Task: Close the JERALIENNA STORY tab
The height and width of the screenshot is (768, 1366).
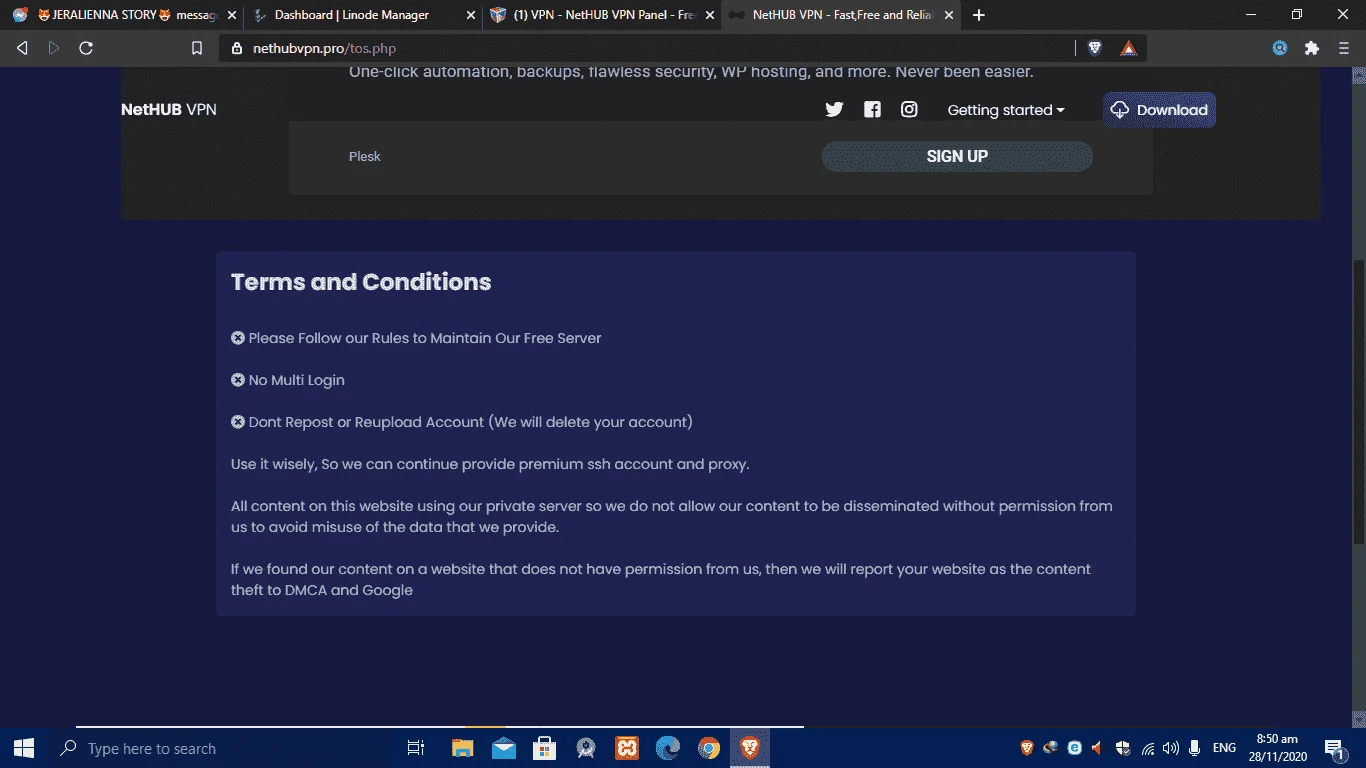Action: pyautogui.click(x=232, y=15)
